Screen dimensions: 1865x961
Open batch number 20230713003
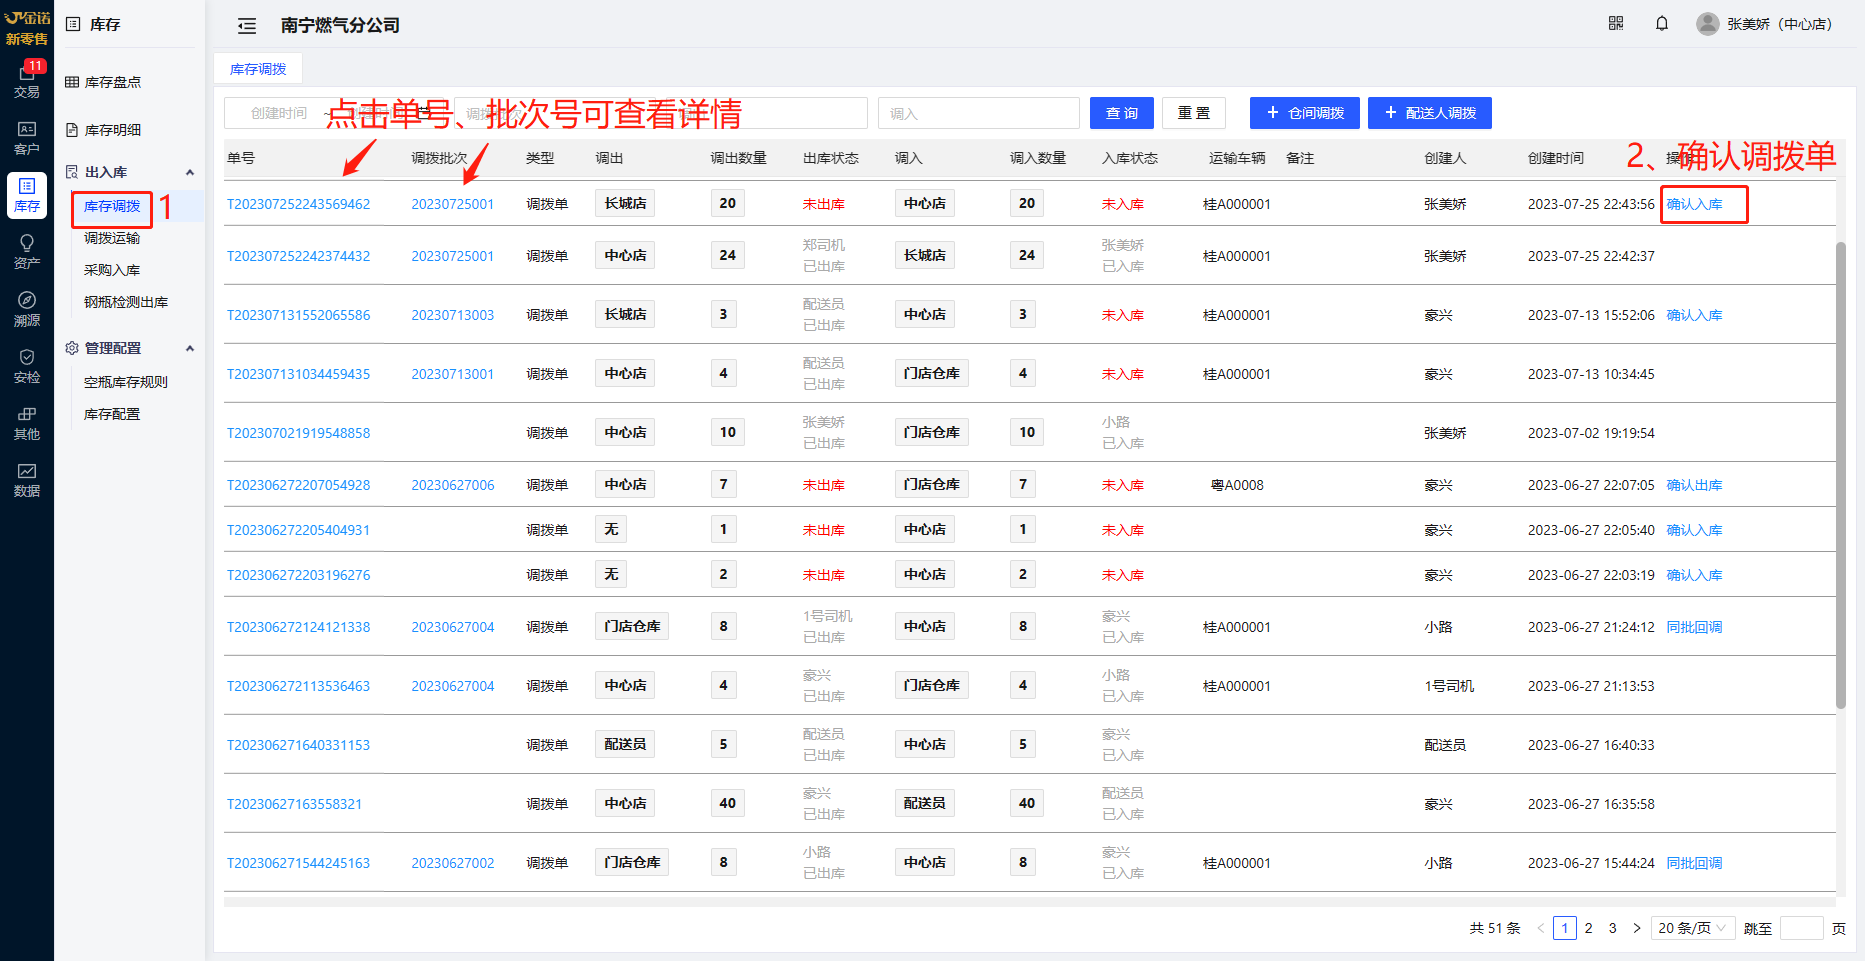tap(452, 315)
